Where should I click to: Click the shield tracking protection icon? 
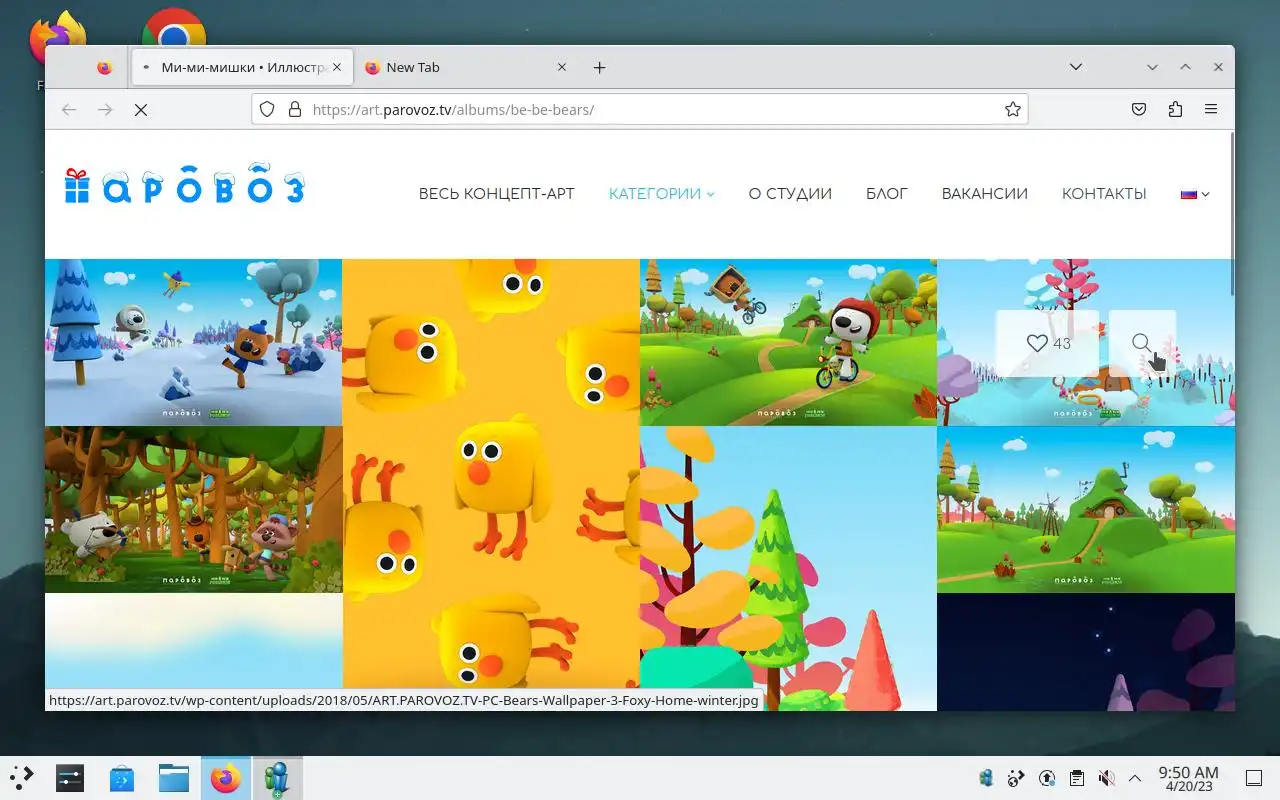point(267,110)
